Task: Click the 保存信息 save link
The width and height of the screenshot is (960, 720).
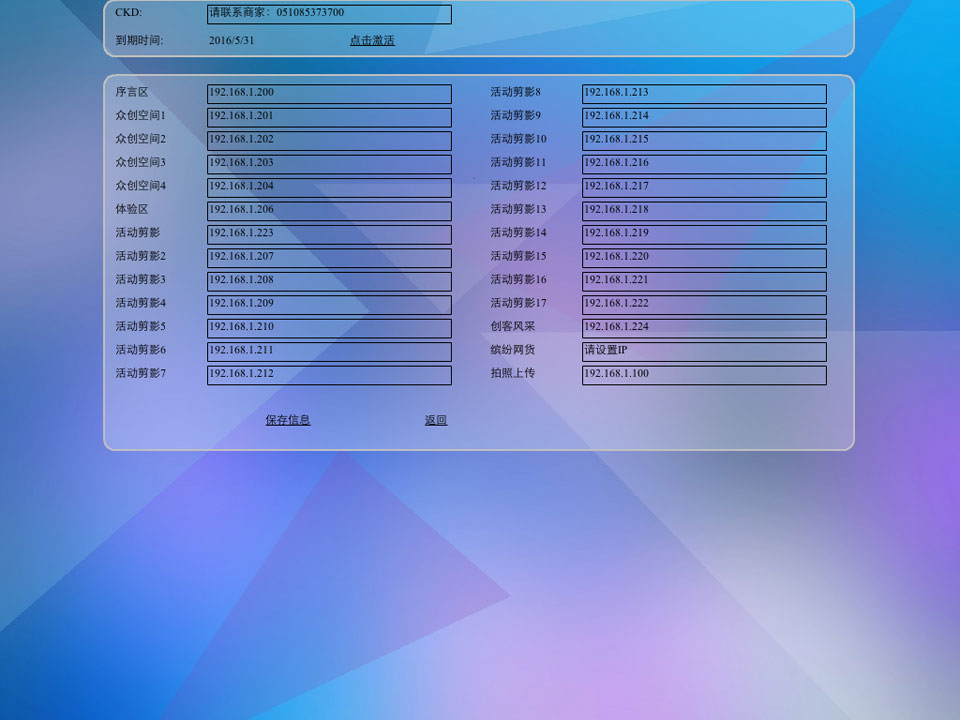Action: pos(288,420)
